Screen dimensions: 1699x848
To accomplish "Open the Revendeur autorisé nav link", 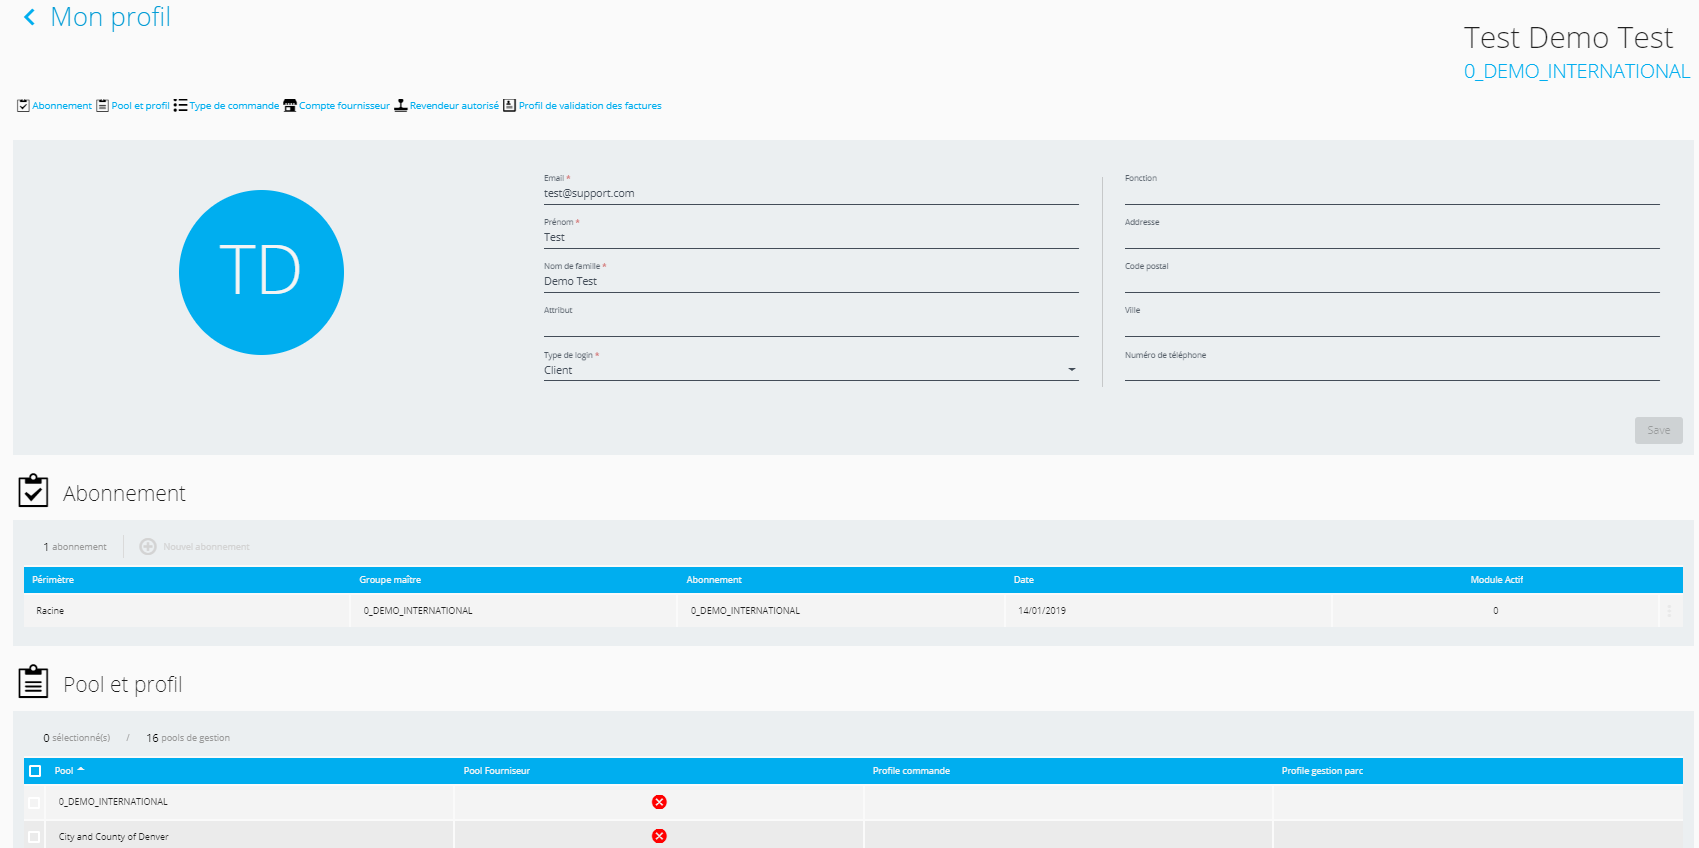I will pyautogui.click(x=454, y=106).
